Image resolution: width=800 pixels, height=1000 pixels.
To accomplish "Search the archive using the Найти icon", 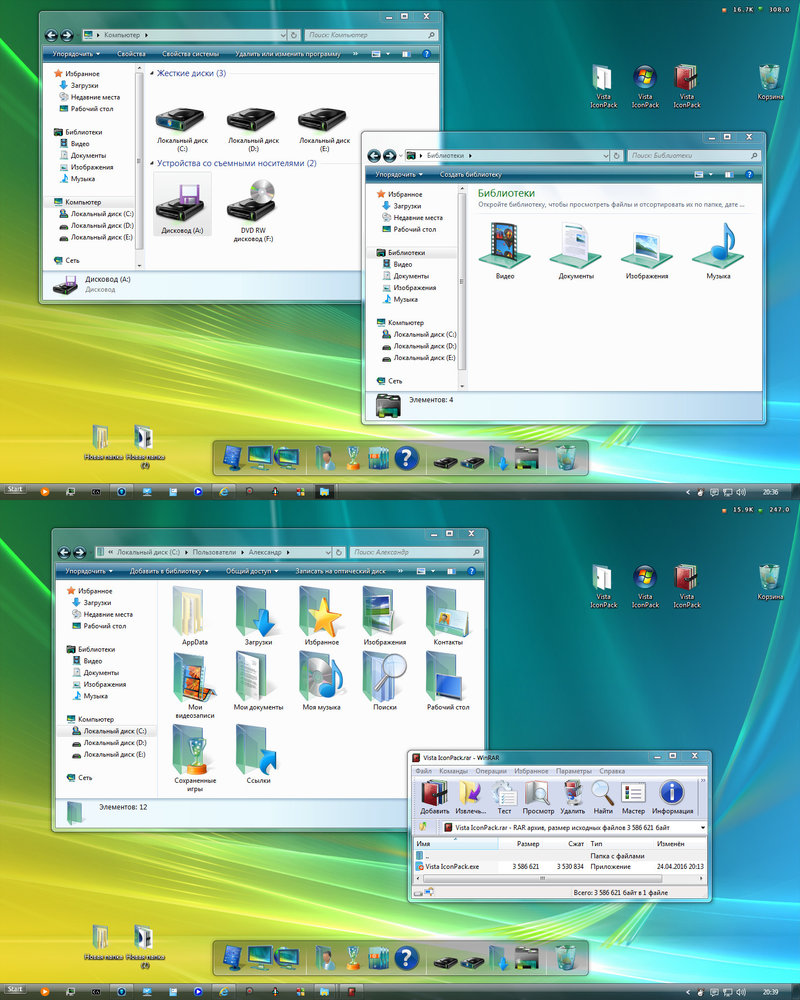I will point(601,794).
